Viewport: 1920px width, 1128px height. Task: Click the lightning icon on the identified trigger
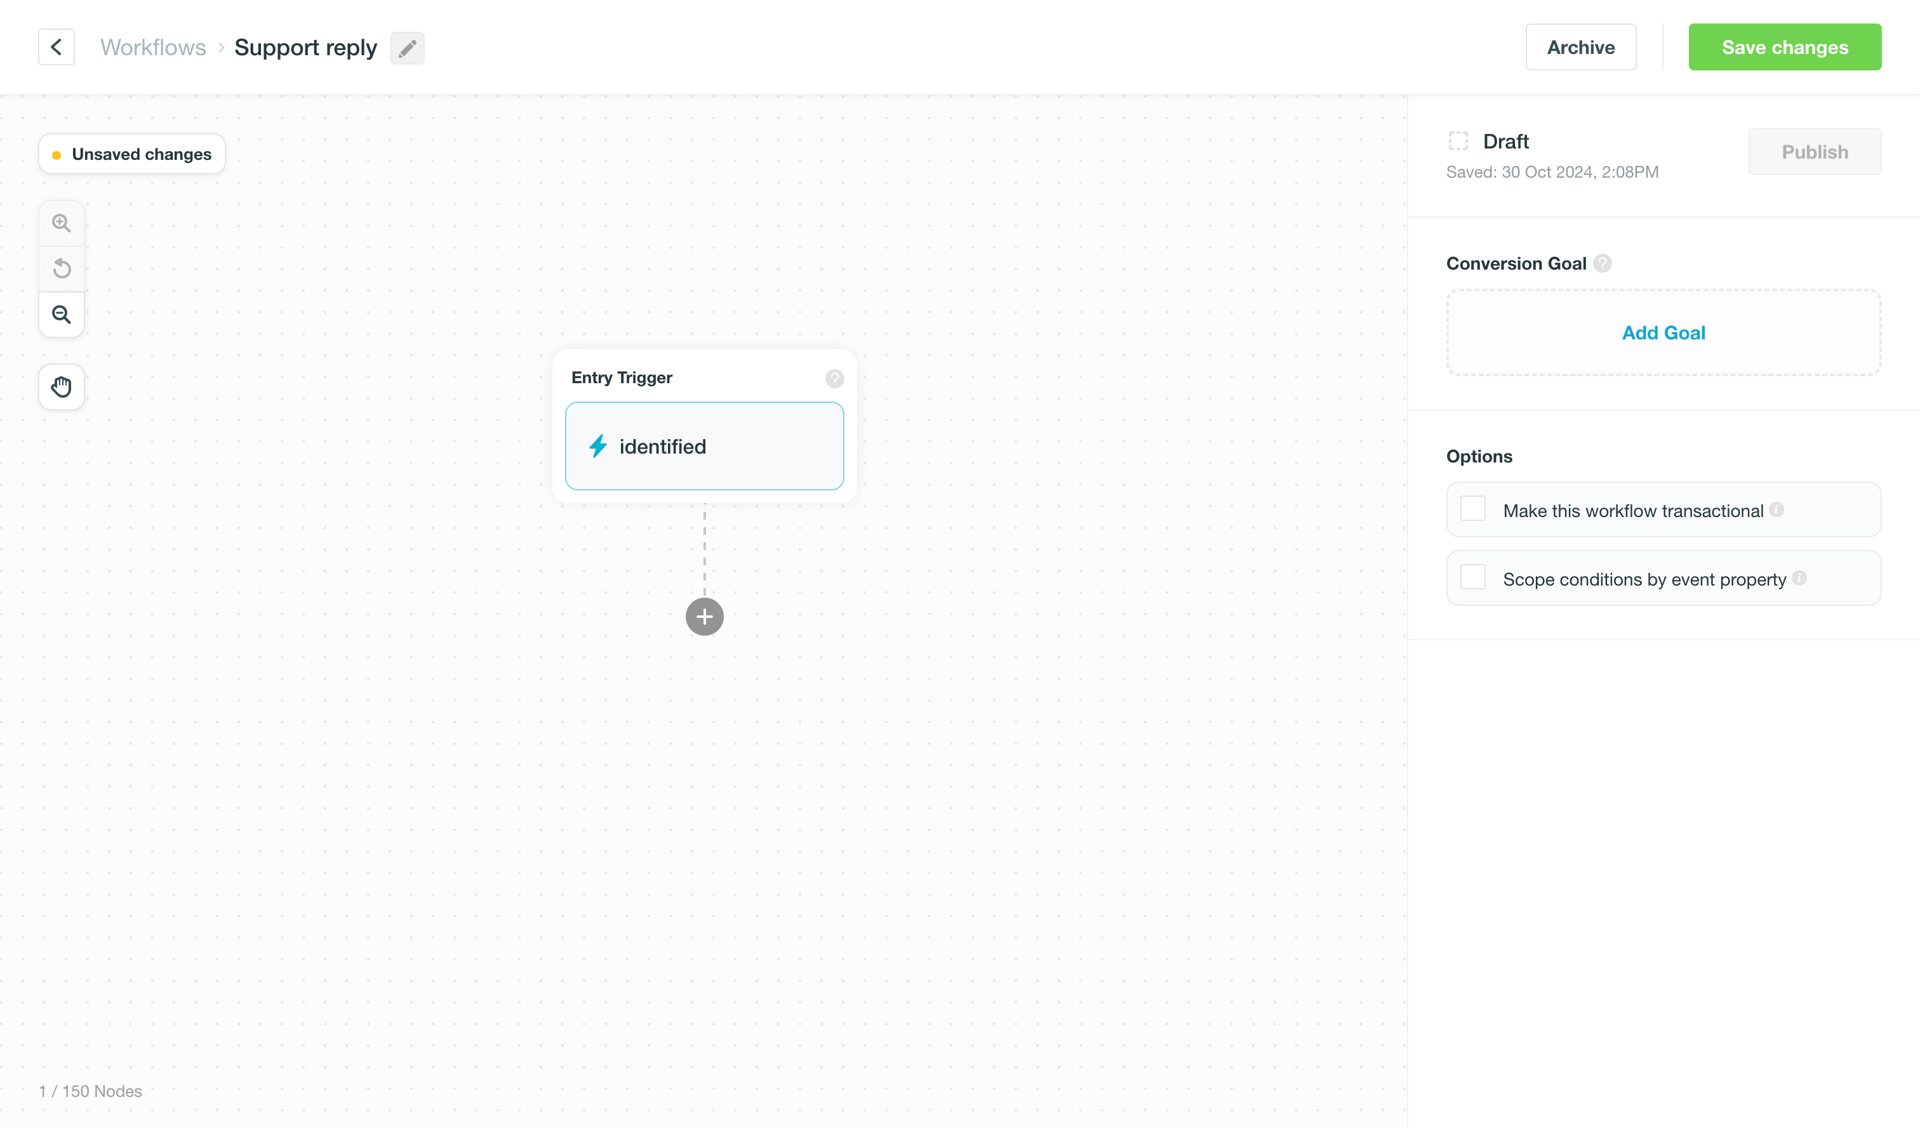click(598, 446)
